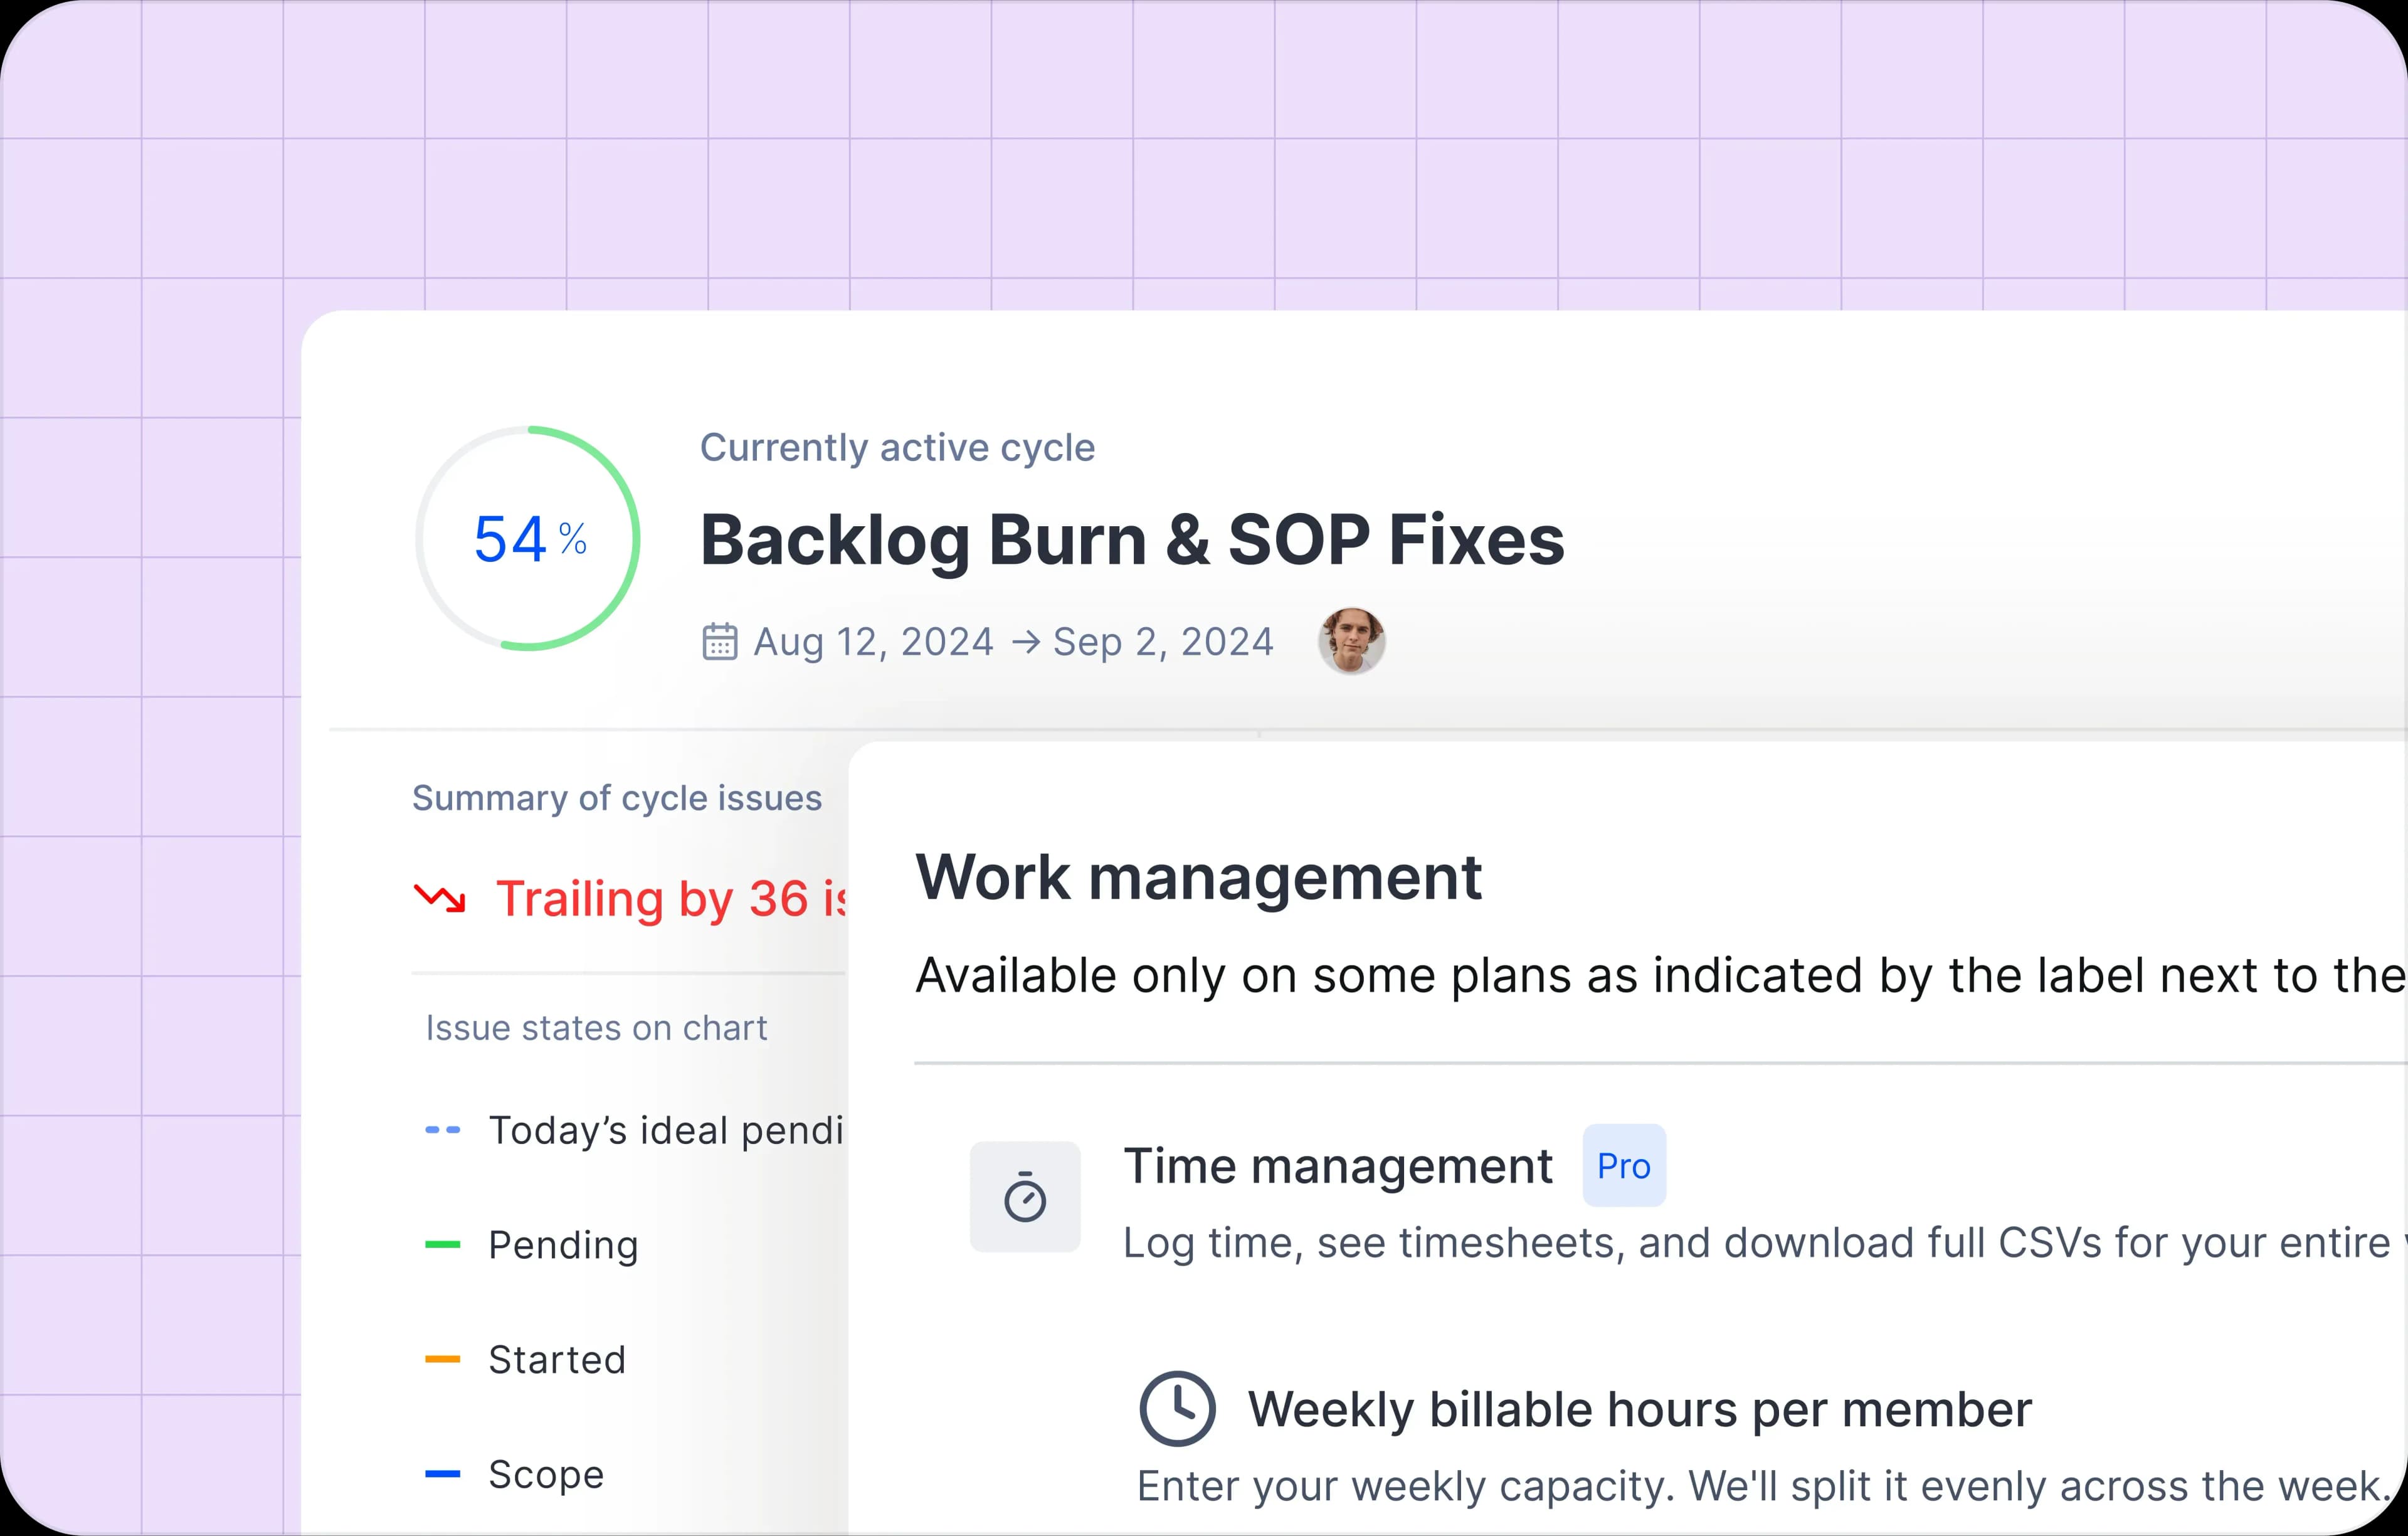The height and width of the screenshot is (1536, 2408).
Task: Select the stopwatch Time management icon
Action: tap(1025, 1196)
